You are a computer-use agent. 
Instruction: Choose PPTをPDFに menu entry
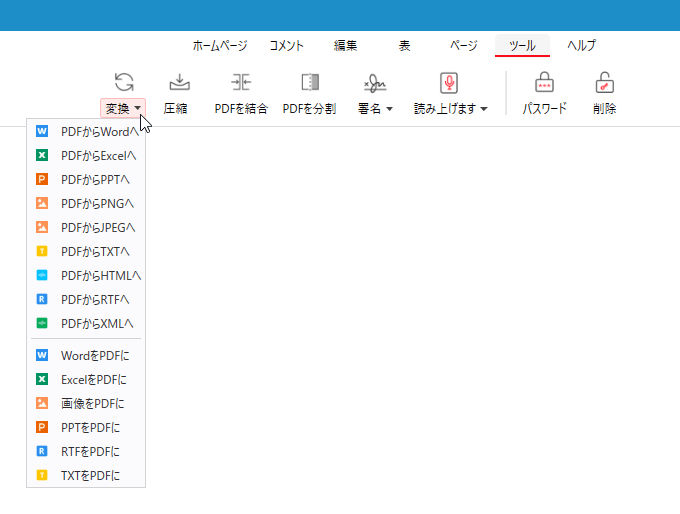coord(86,427)
